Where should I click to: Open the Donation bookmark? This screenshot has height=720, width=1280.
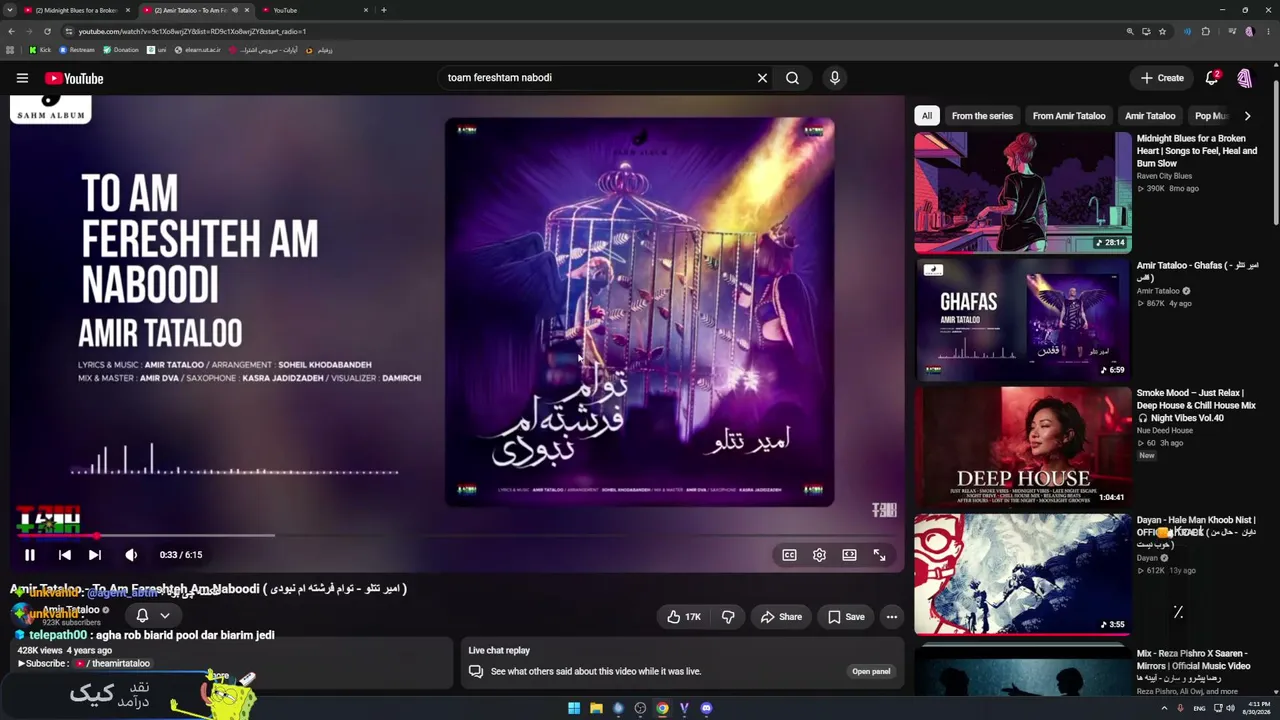pyautogui.click(x=121, y=50)
